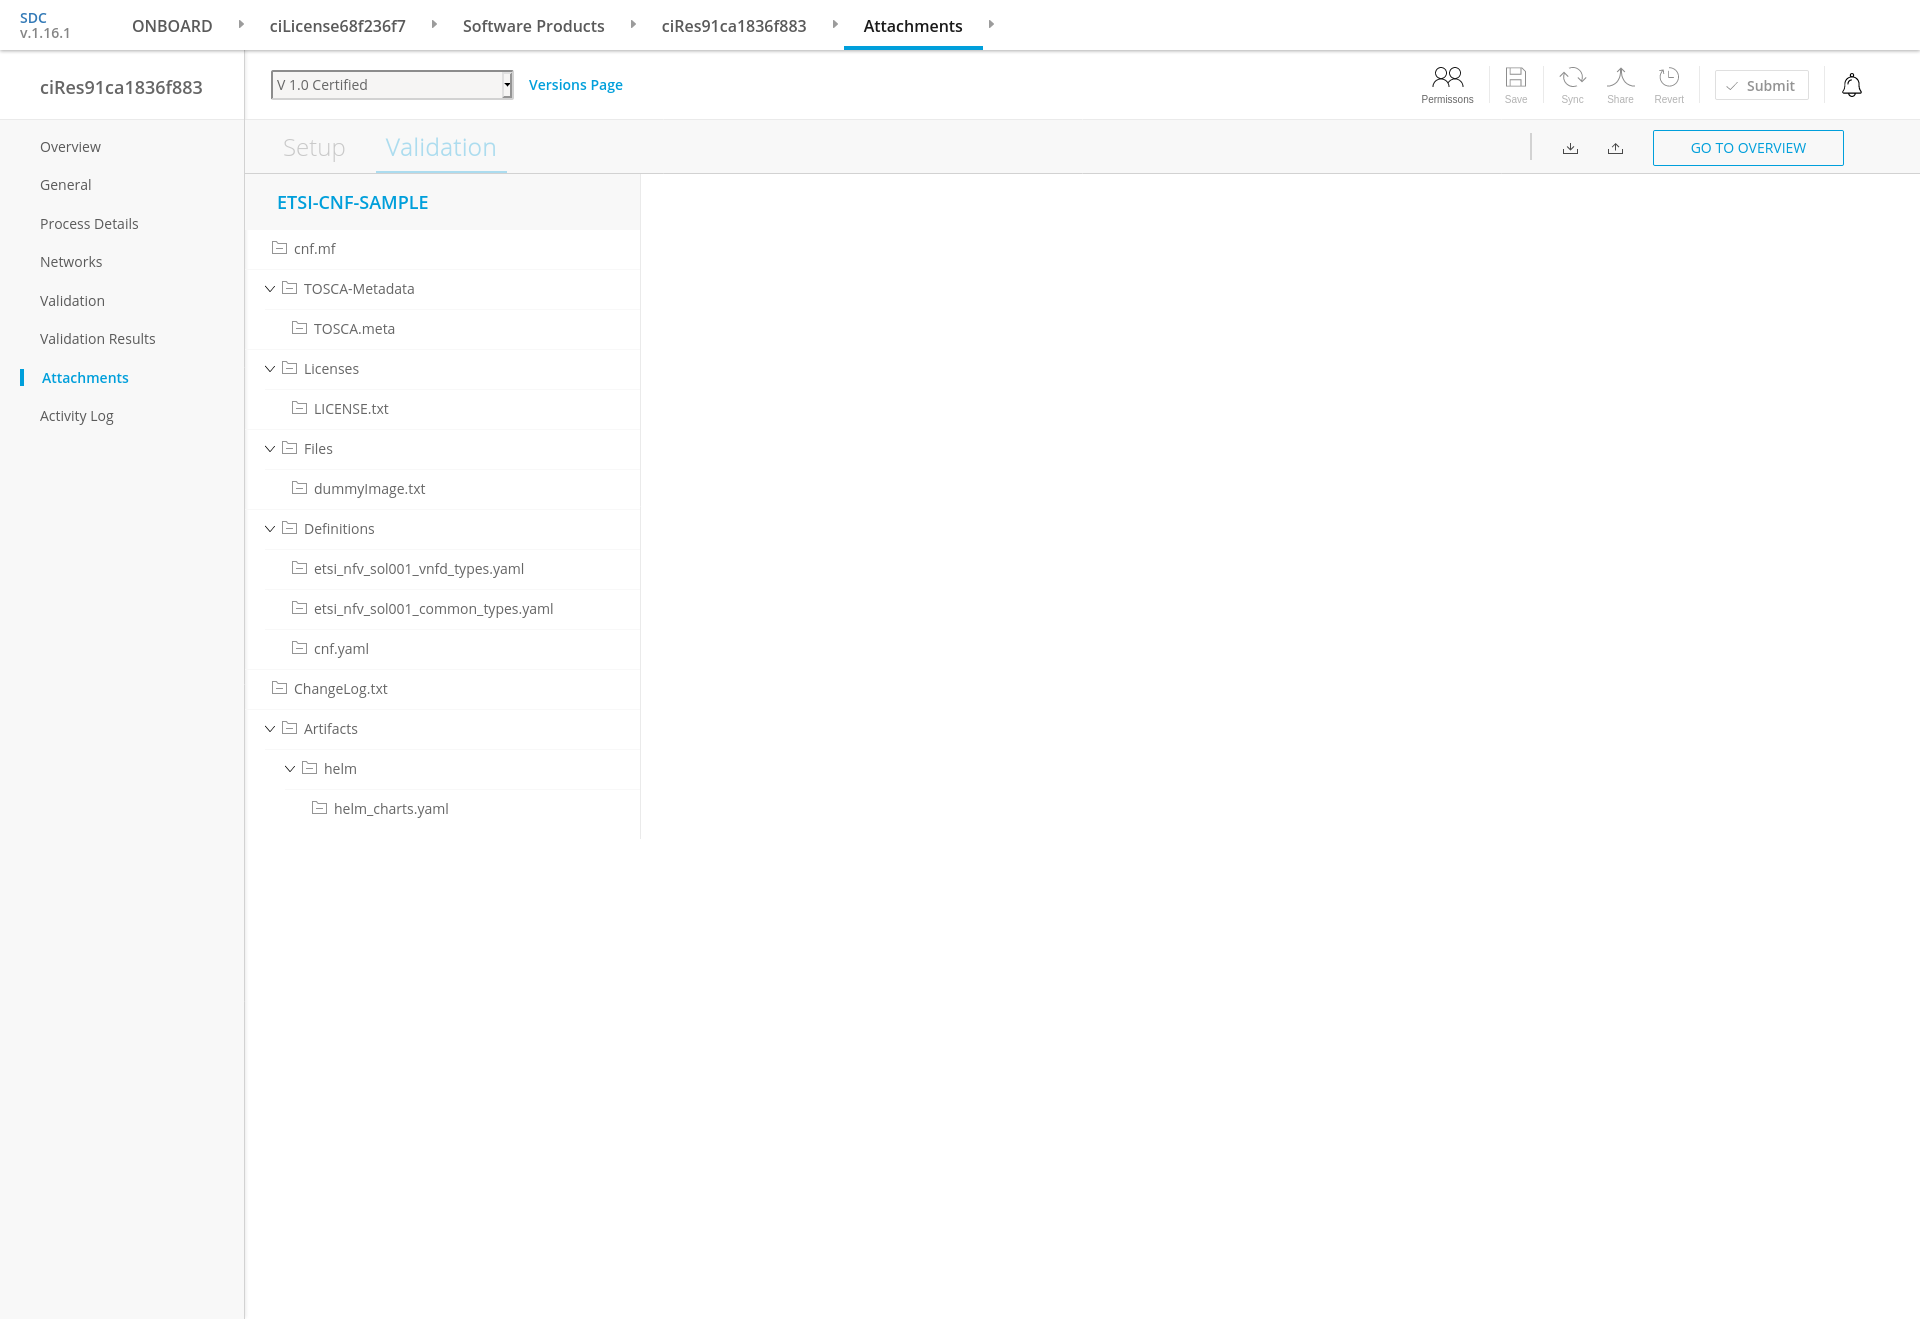Viewport: 1920px width, 1319px height.
Task: Click the download attachments icon
Action: point(1570,148)
